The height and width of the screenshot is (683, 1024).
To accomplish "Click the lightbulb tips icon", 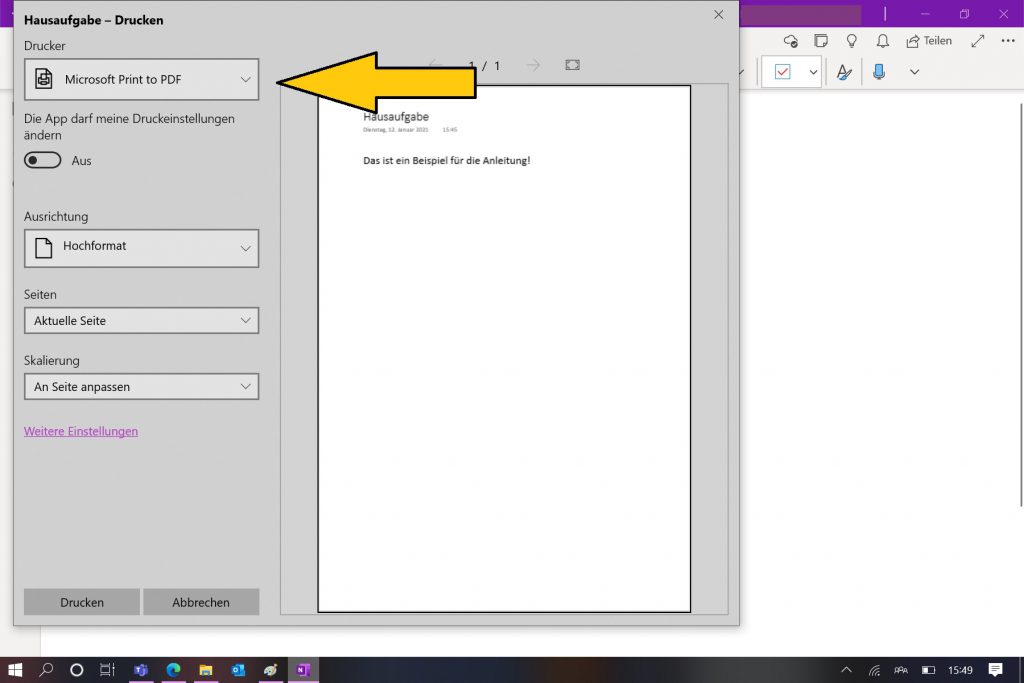I will [x=852, y=41].
